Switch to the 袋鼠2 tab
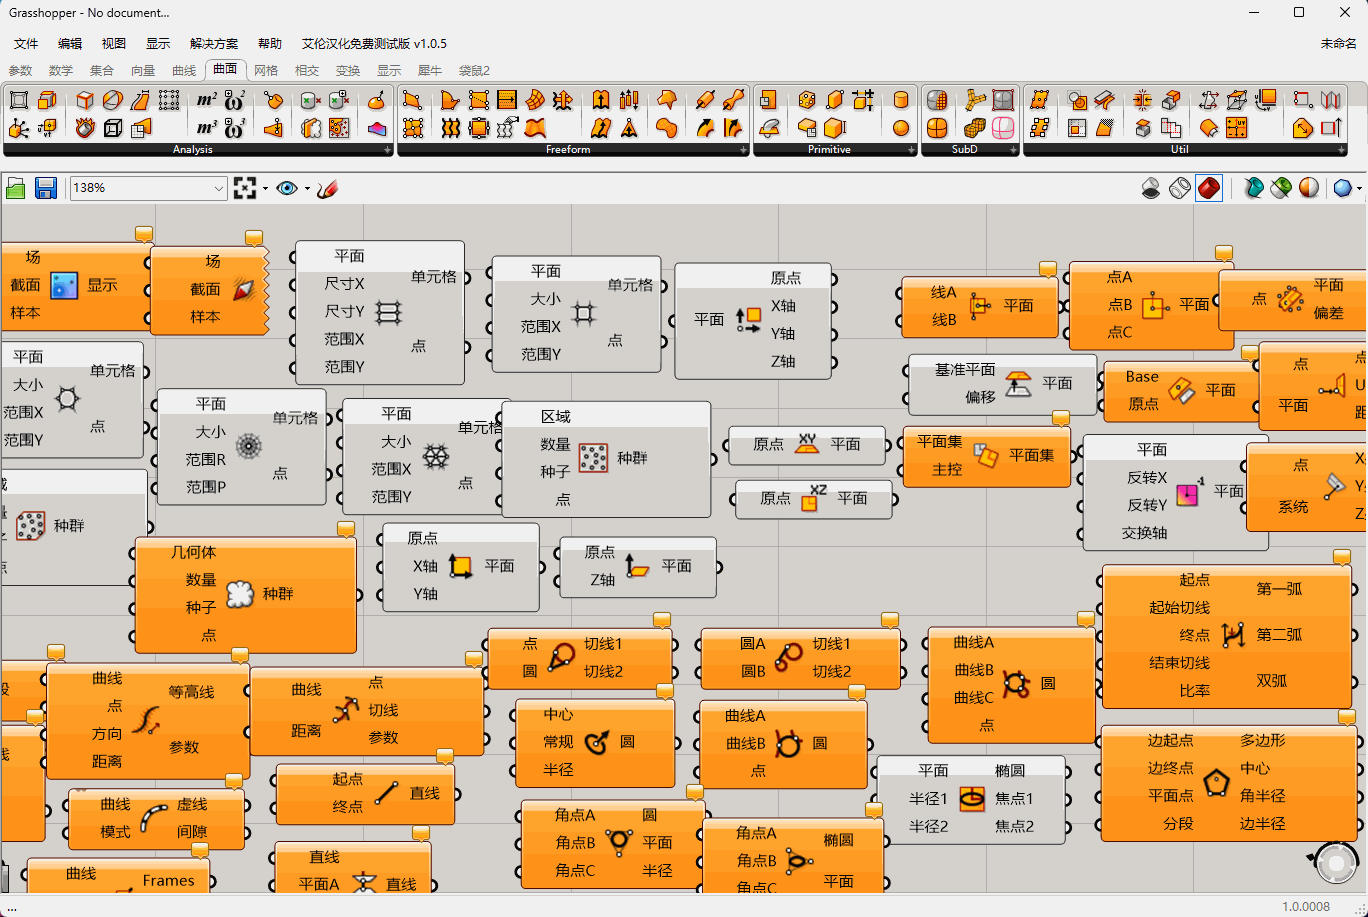The width and height of the screenshot is (1368, 917). (x=475, y=71)
